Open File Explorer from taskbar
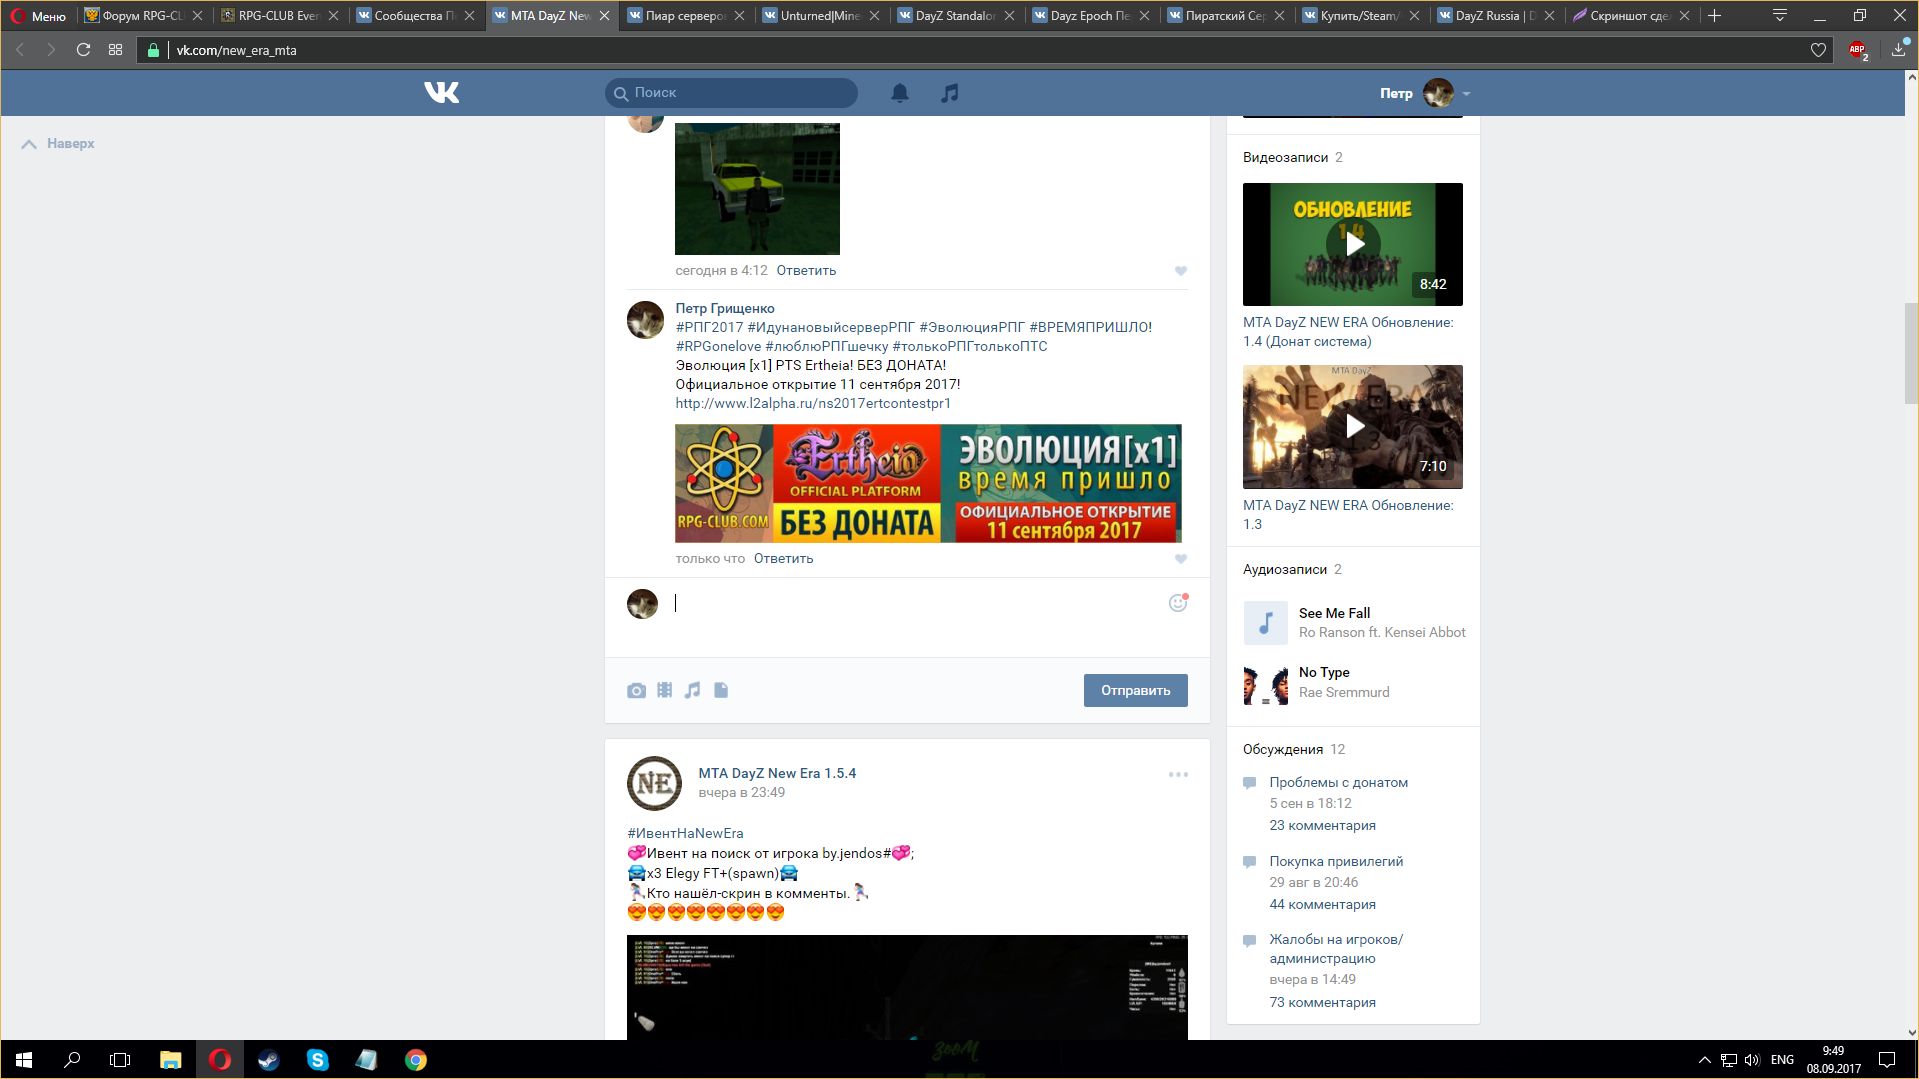This screenshot has height=1079, width=1919. (170, 1060)
